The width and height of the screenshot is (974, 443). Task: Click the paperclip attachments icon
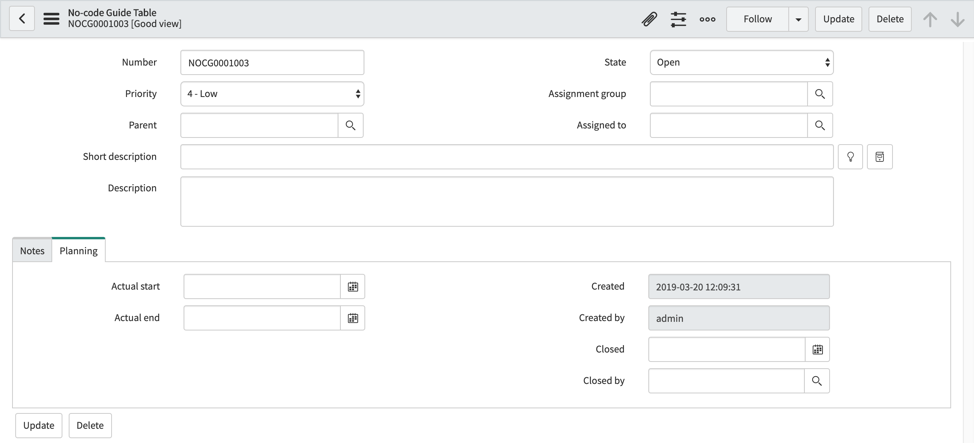[649, 19]
